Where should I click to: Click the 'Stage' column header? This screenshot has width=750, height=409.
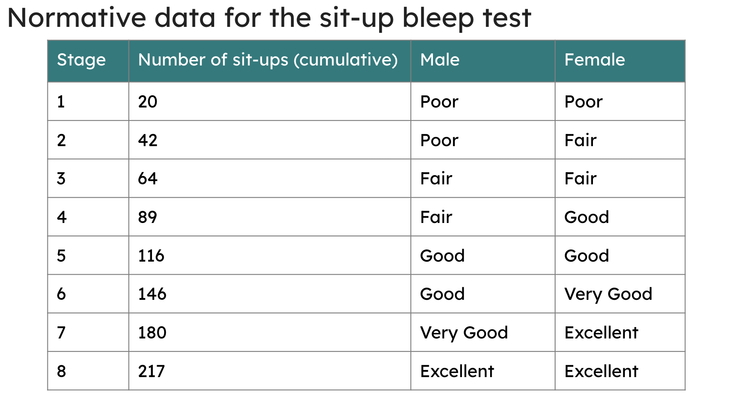pyautogui.click(x=81, y=60)
